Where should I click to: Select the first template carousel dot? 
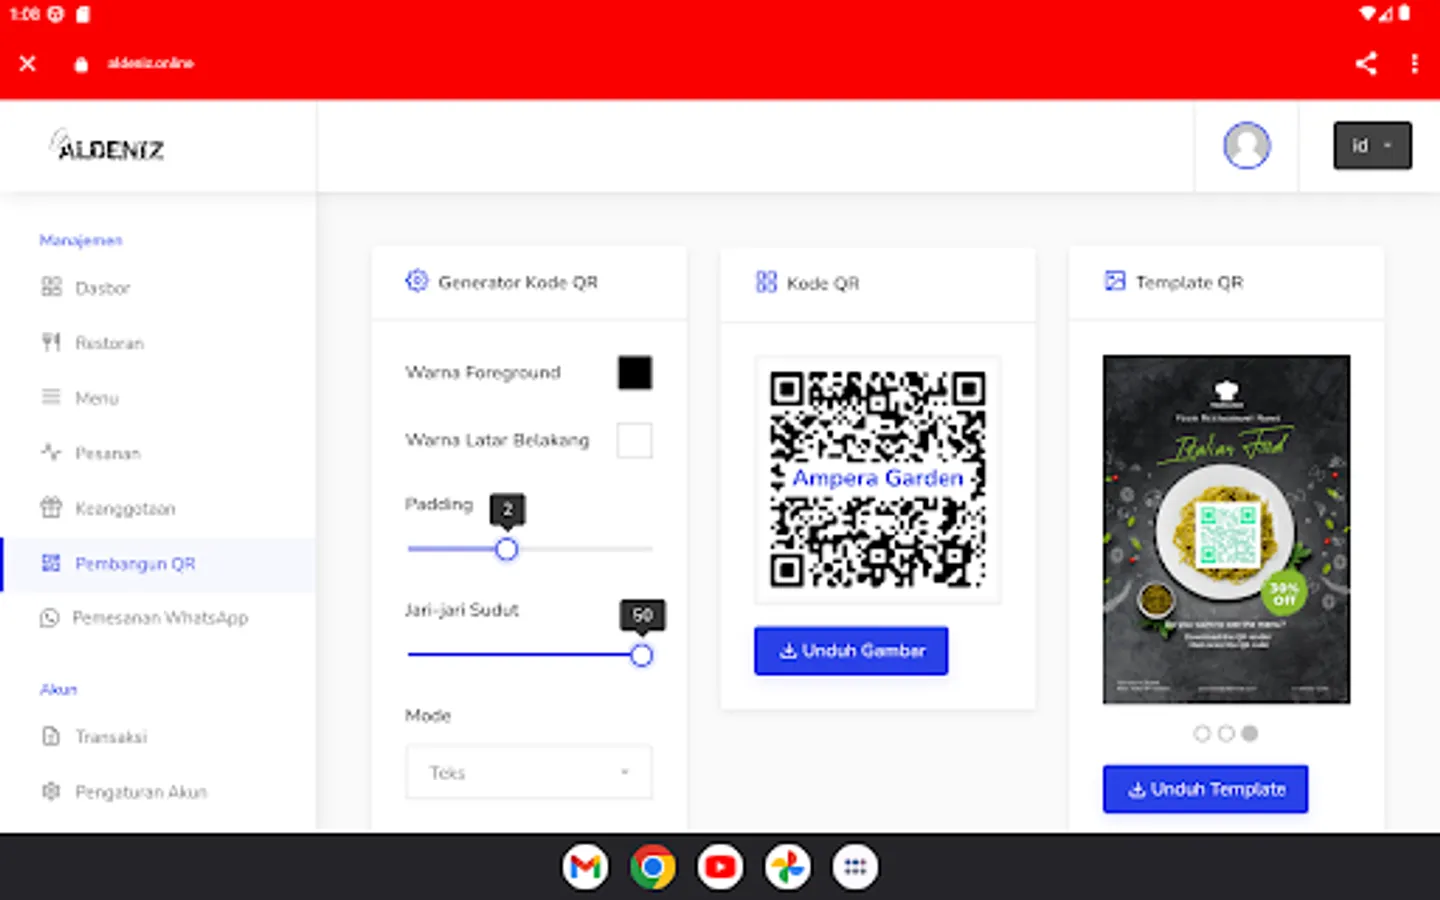(x=1202, y=734)
